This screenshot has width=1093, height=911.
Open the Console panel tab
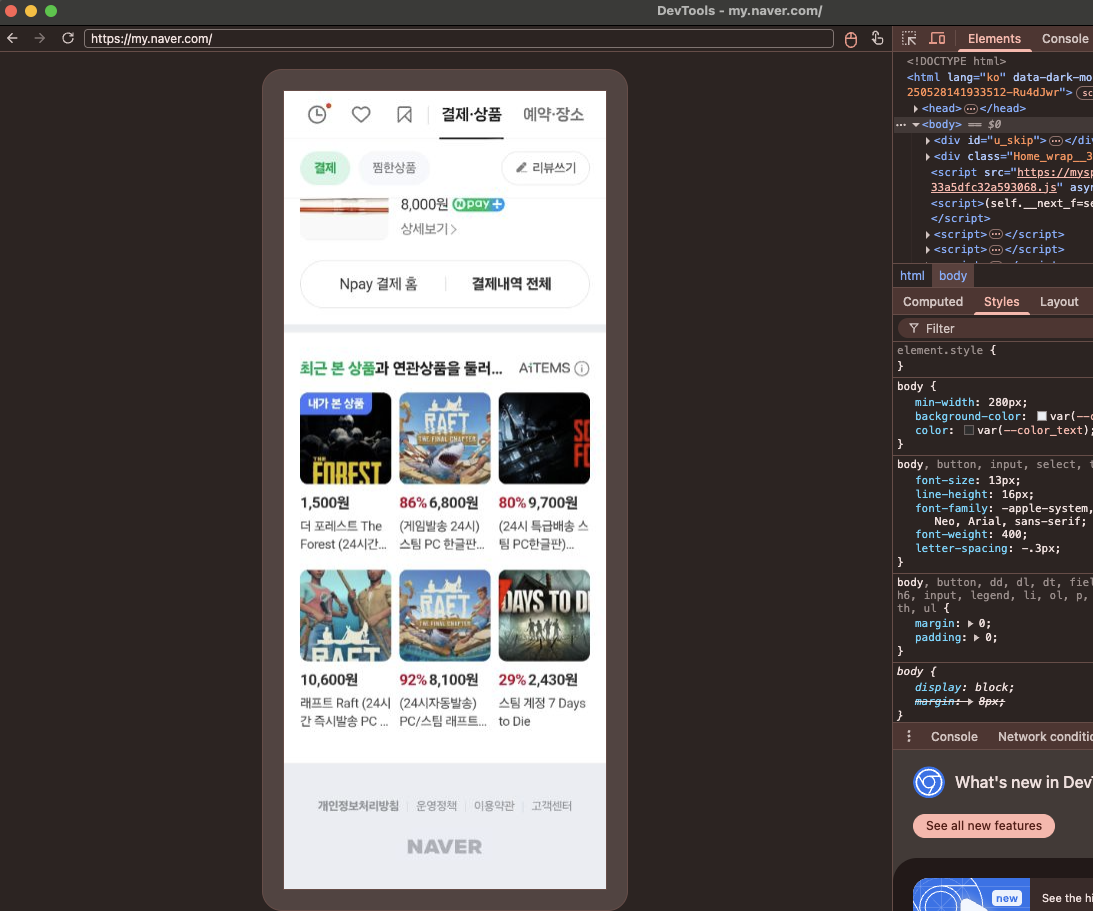point(1064,38)
